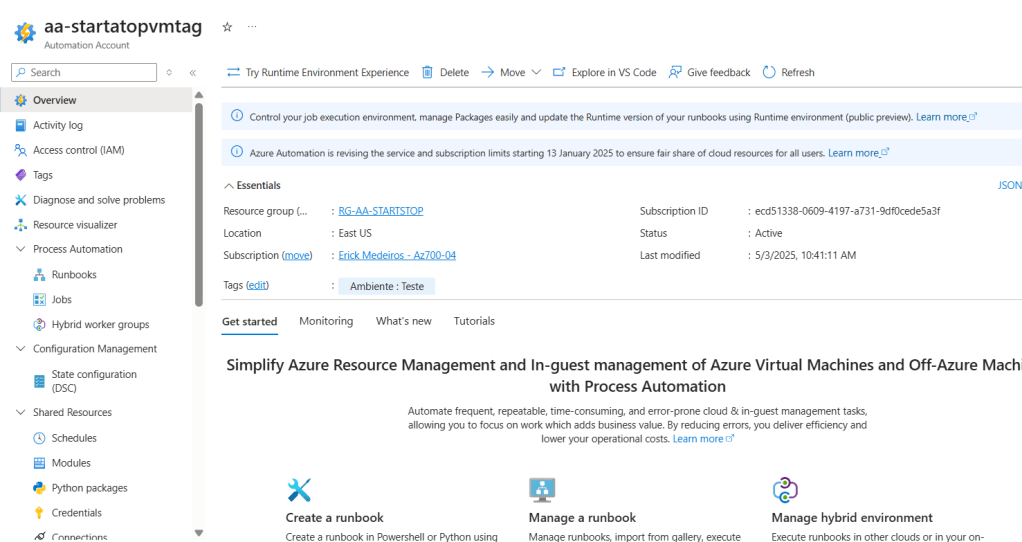Collapse the Essentials section
Viewport: 1022px width, 542px height.
228,186
